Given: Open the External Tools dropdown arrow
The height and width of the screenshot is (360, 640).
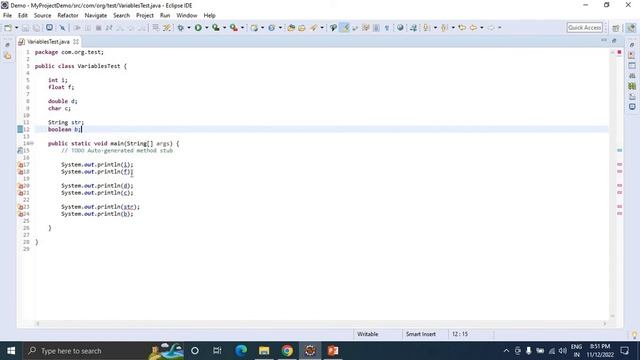Looking at the screenshot, I should pyautogui.click(x=242, y=28).
